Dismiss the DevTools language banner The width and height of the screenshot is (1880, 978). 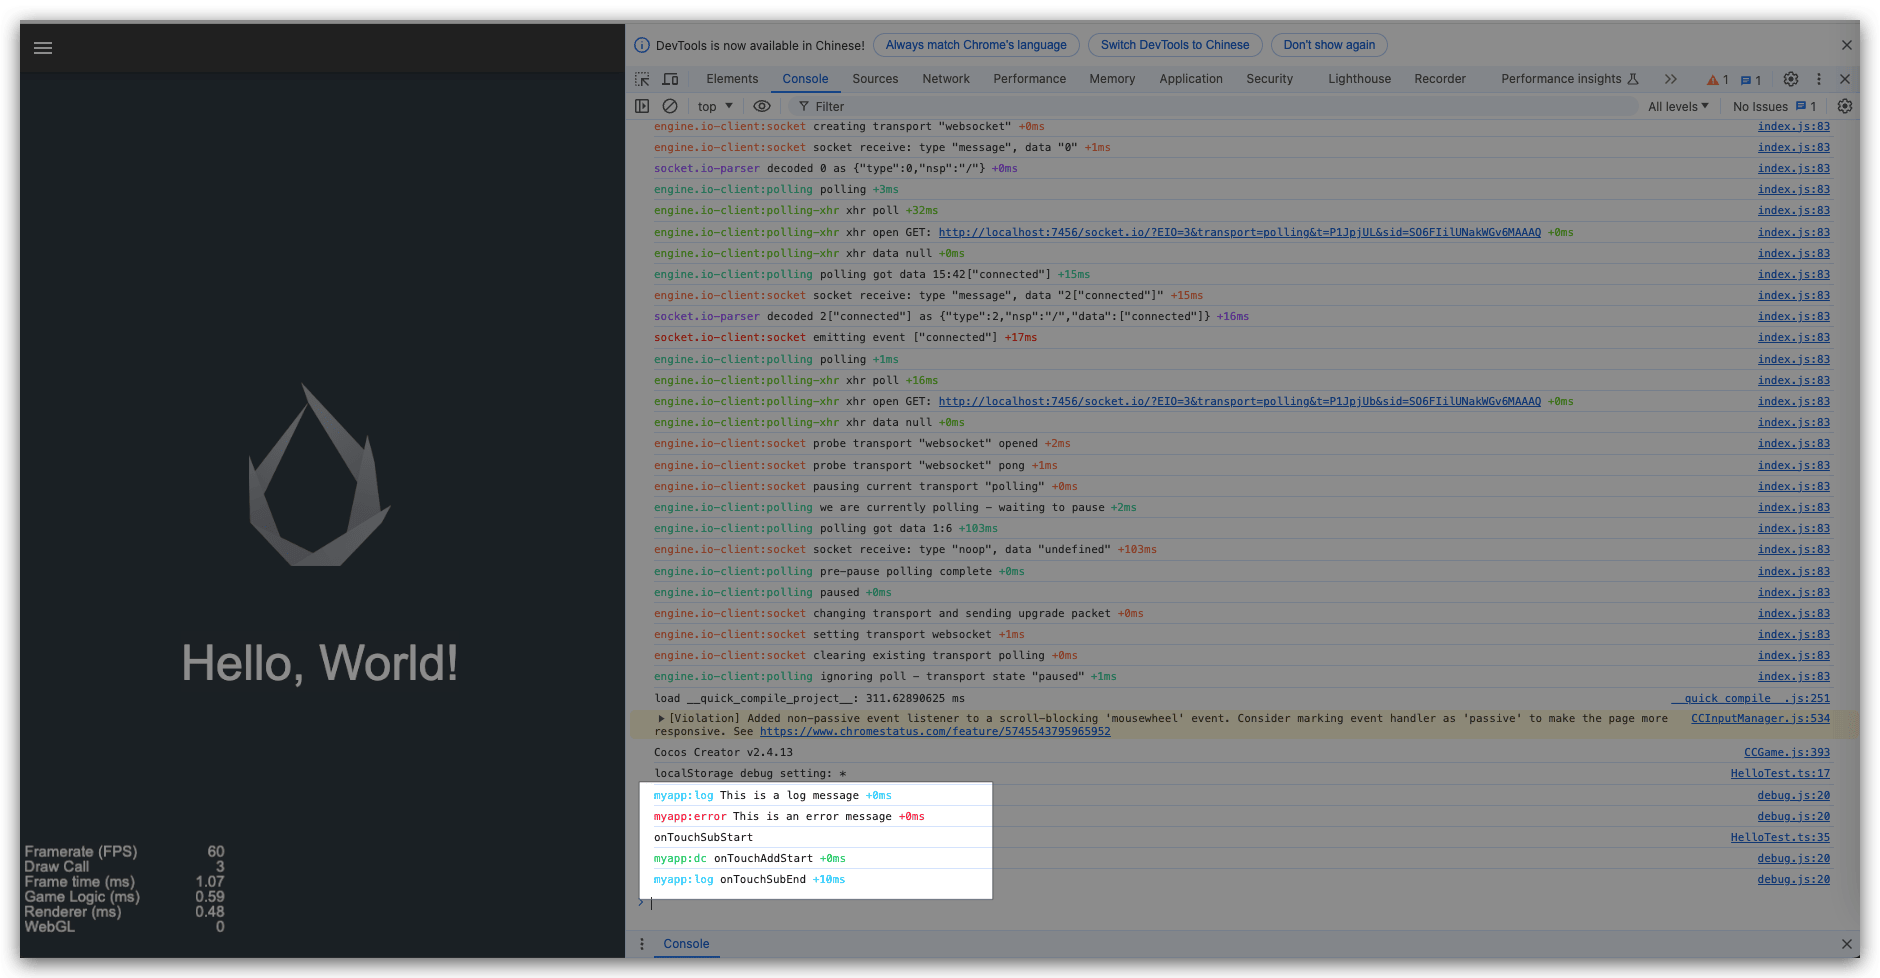1847,45
